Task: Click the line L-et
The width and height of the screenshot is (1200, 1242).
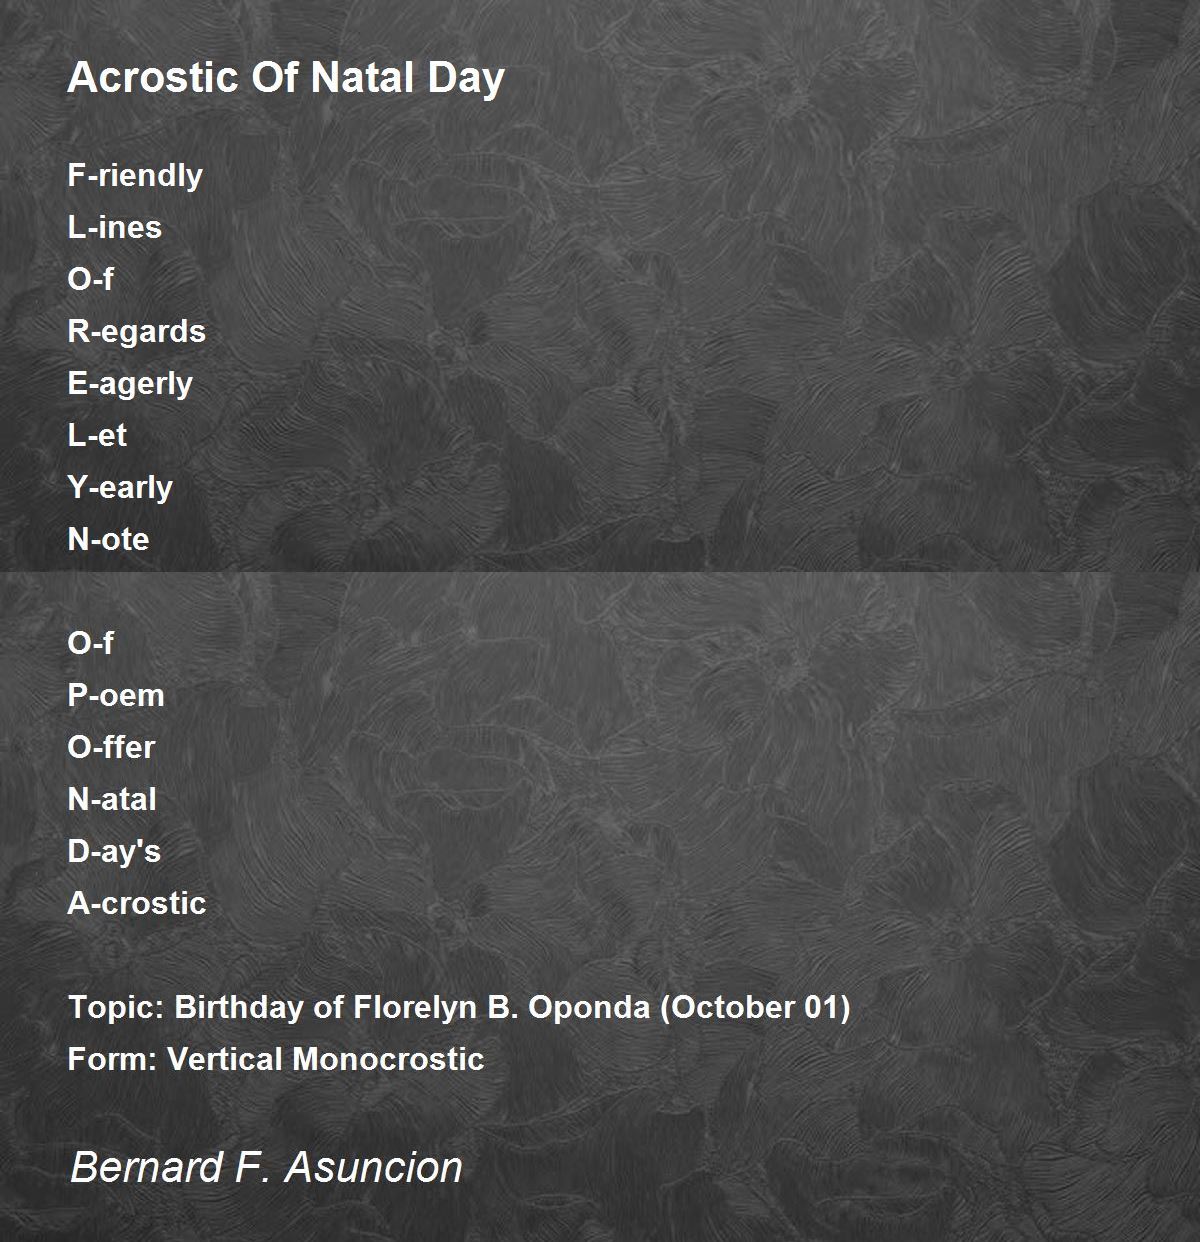Action: (97, 435)
